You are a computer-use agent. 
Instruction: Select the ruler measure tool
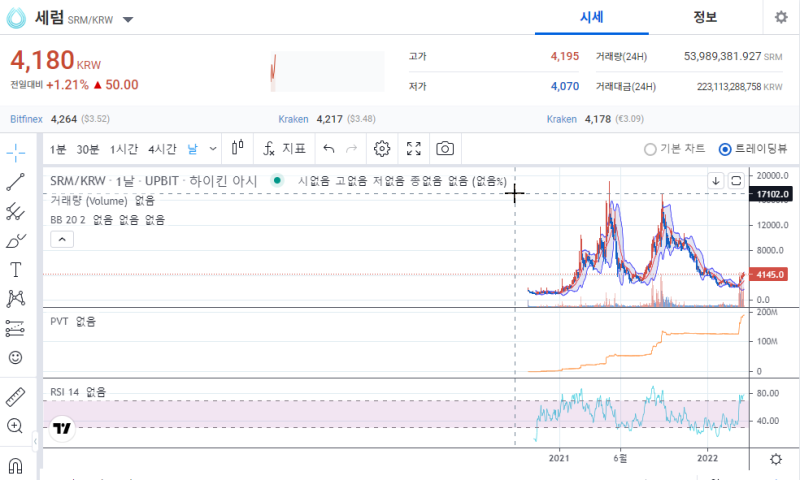(16, 397)
